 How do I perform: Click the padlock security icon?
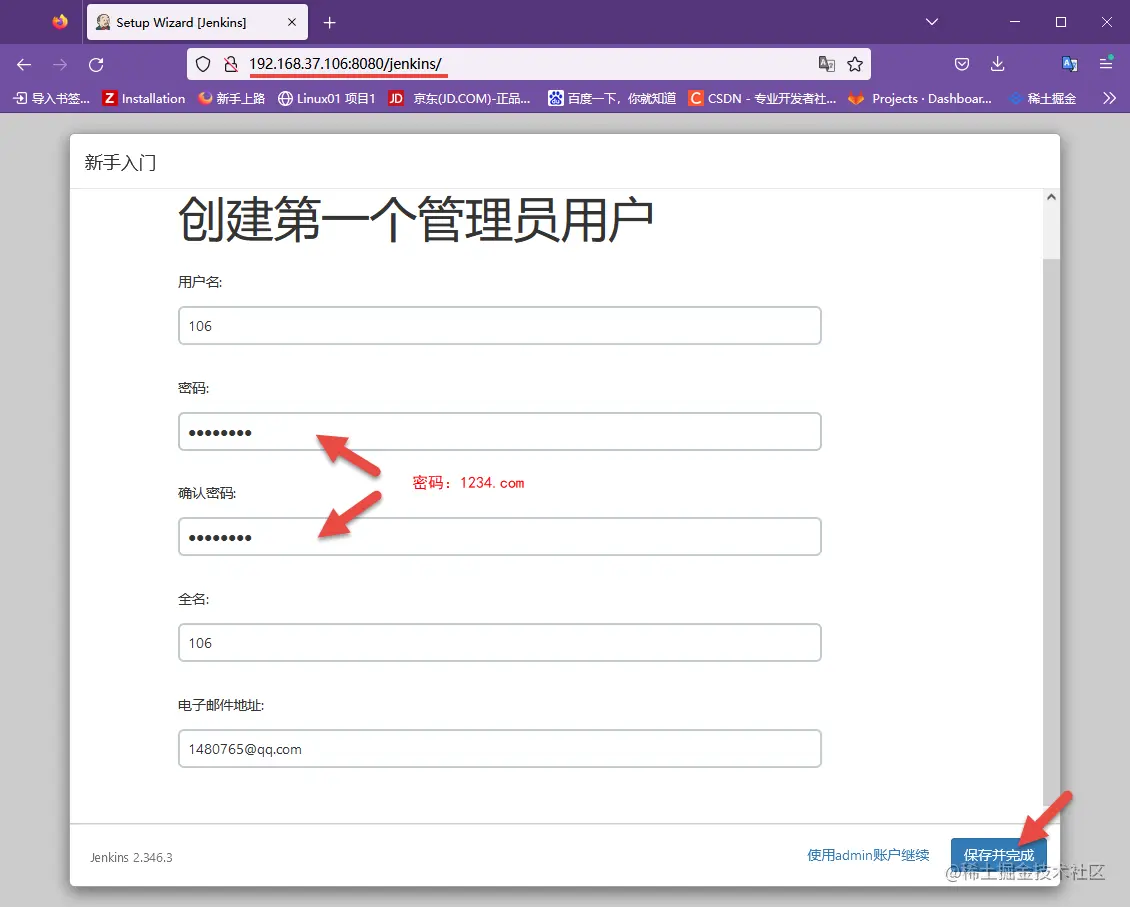pos(230,63)
